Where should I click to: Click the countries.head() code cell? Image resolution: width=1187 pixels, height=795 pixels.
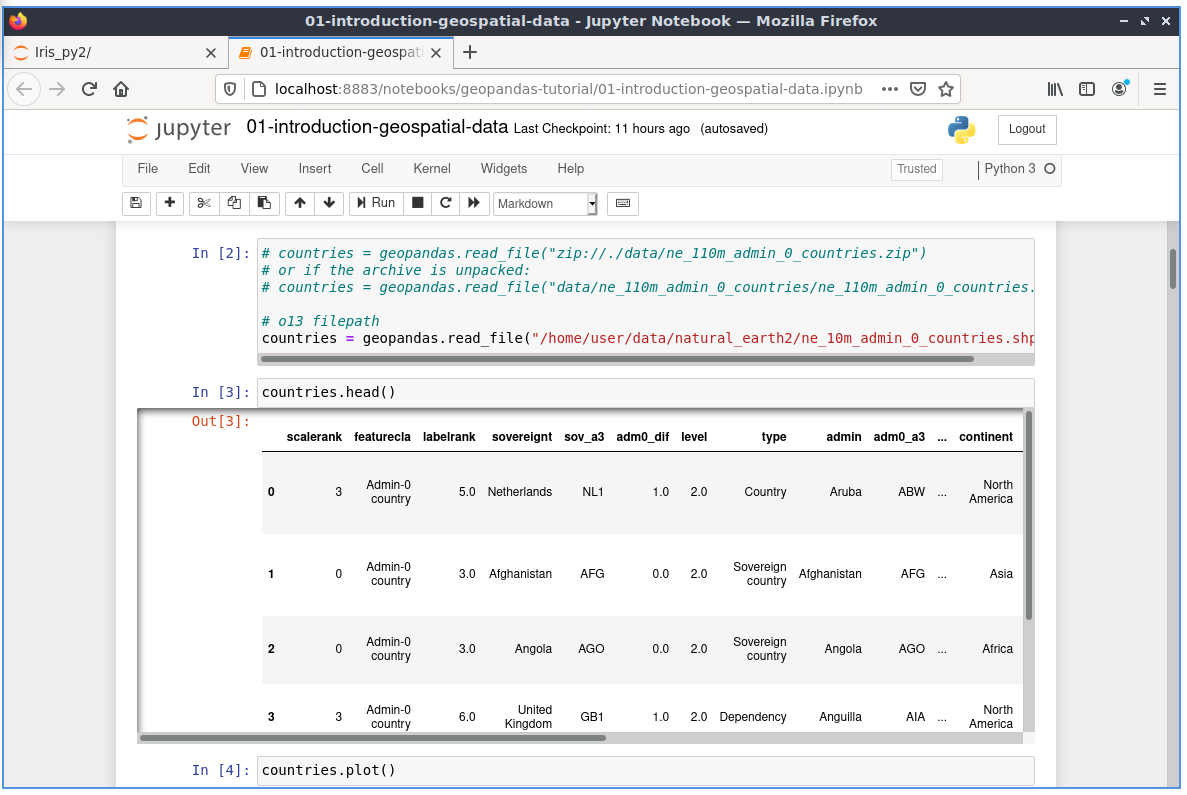coord(648,393)
